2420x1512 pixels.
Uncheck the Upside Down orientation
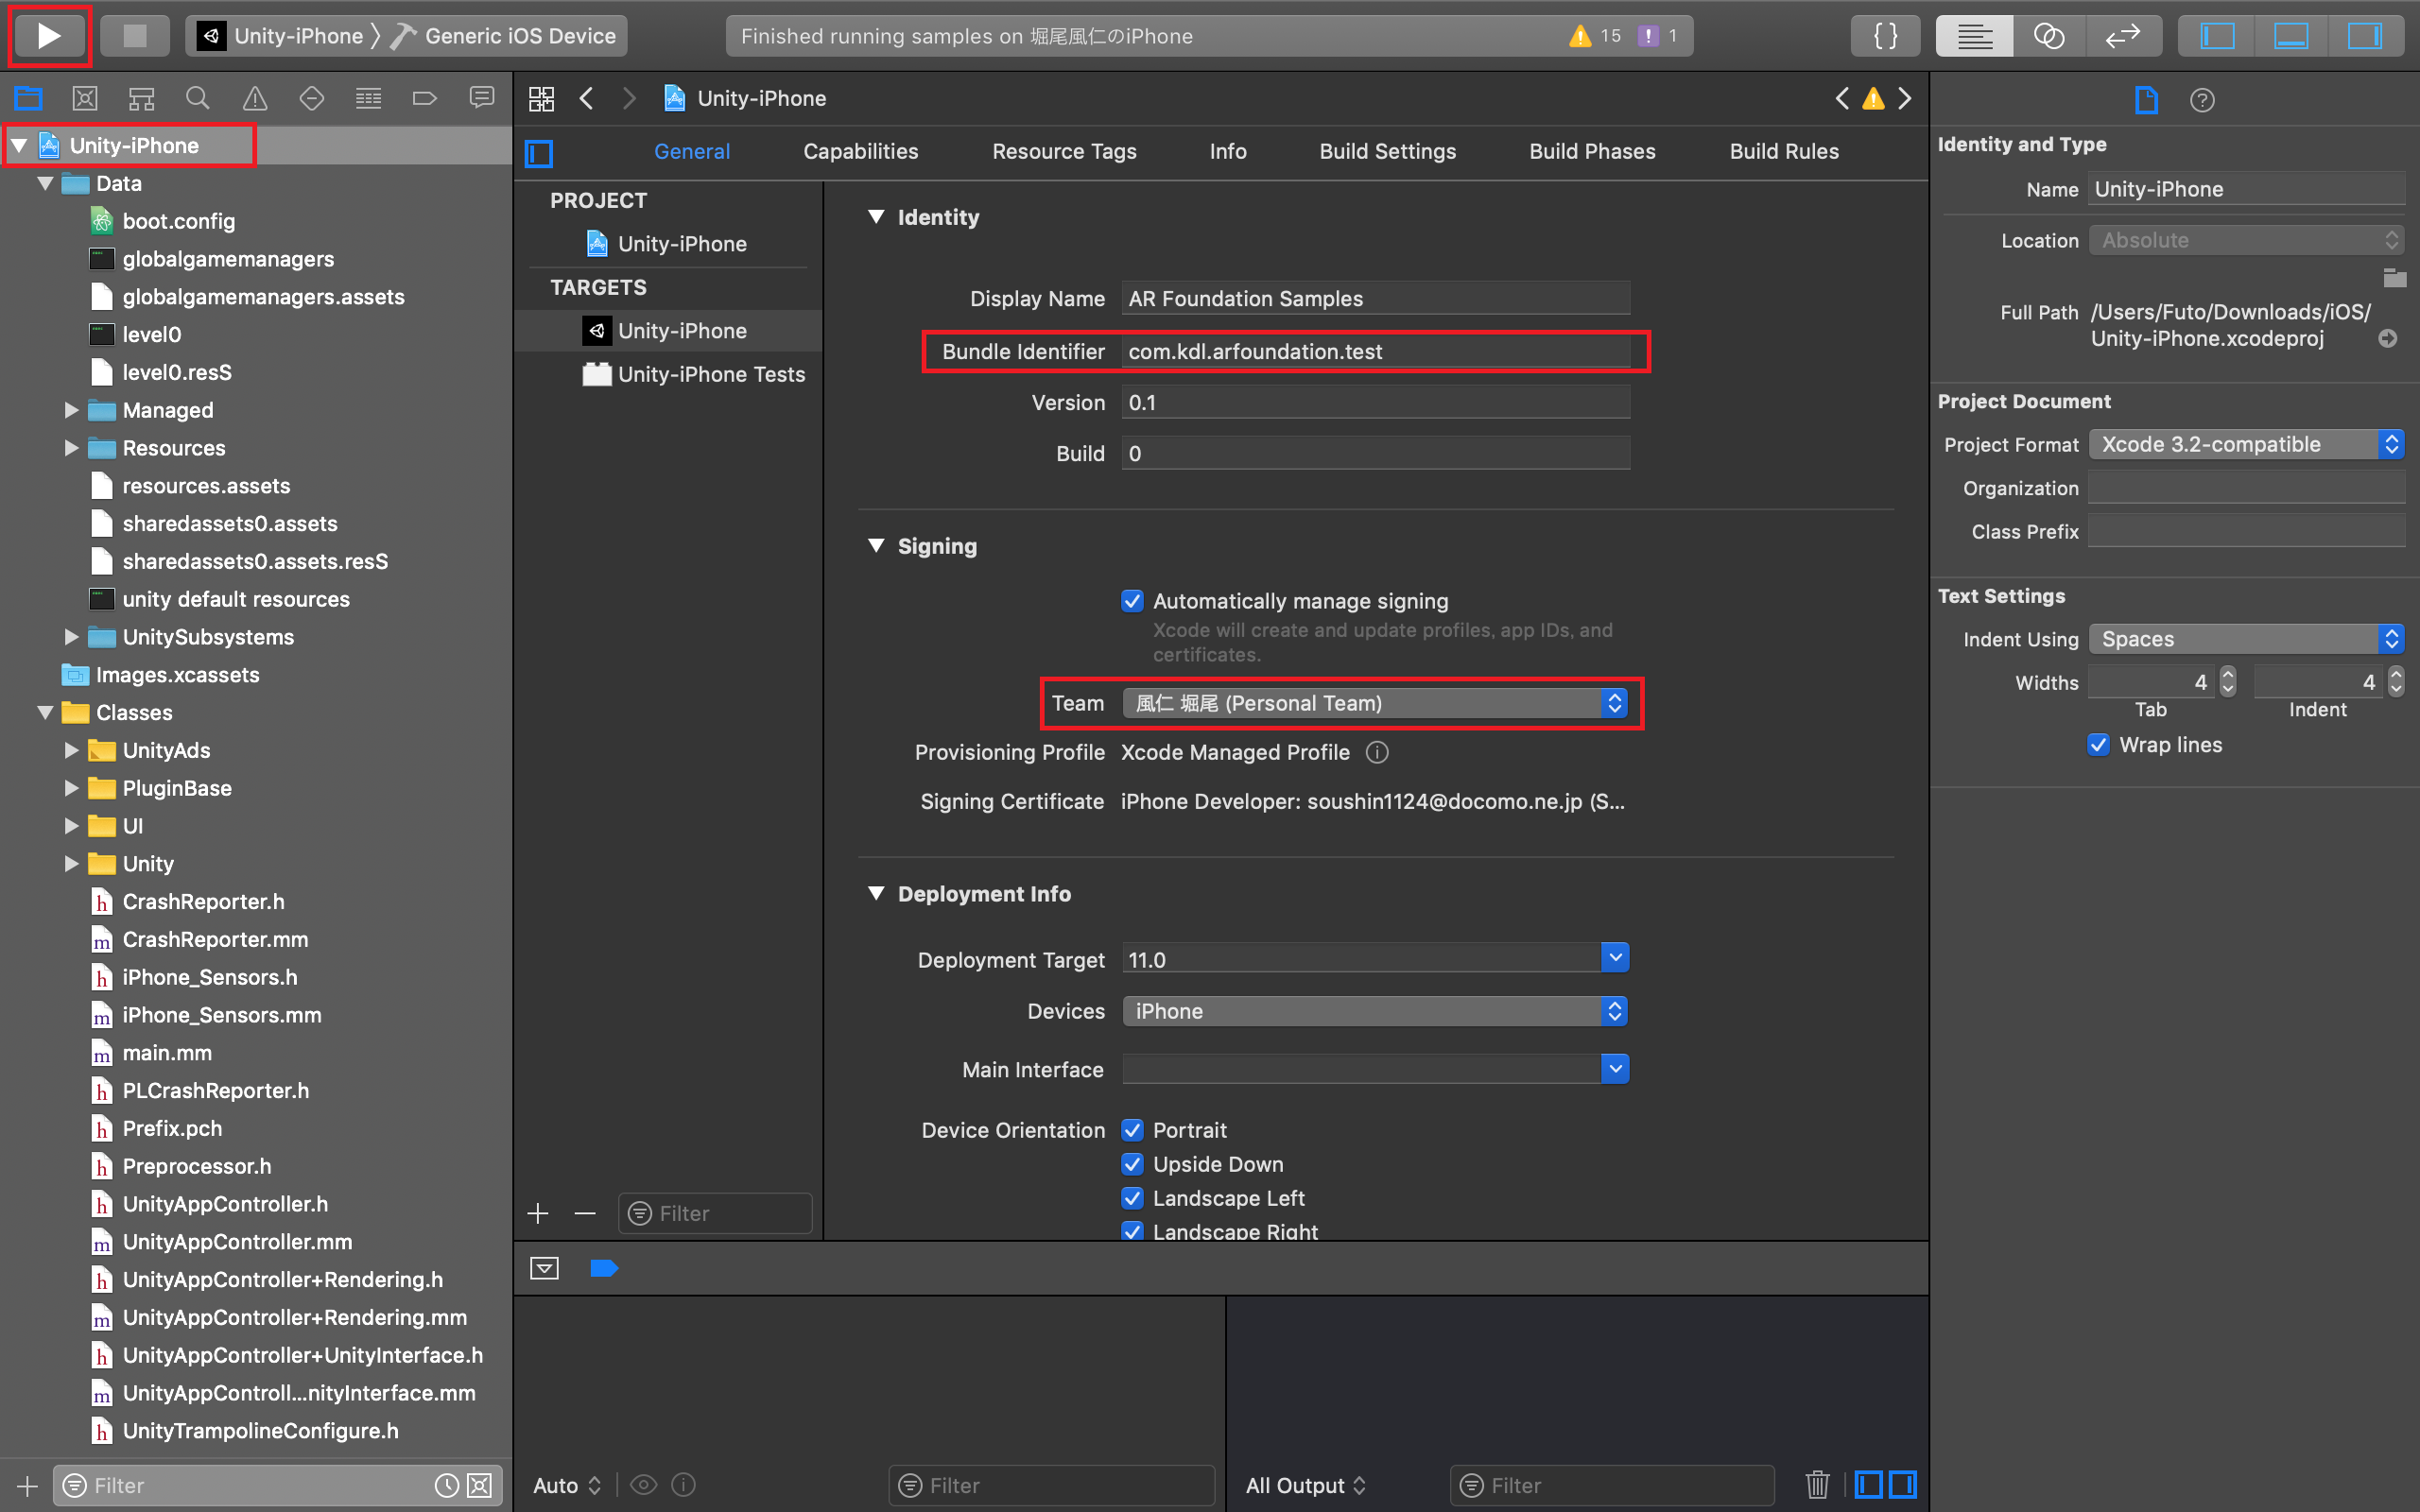(x=1132, y=1164)
